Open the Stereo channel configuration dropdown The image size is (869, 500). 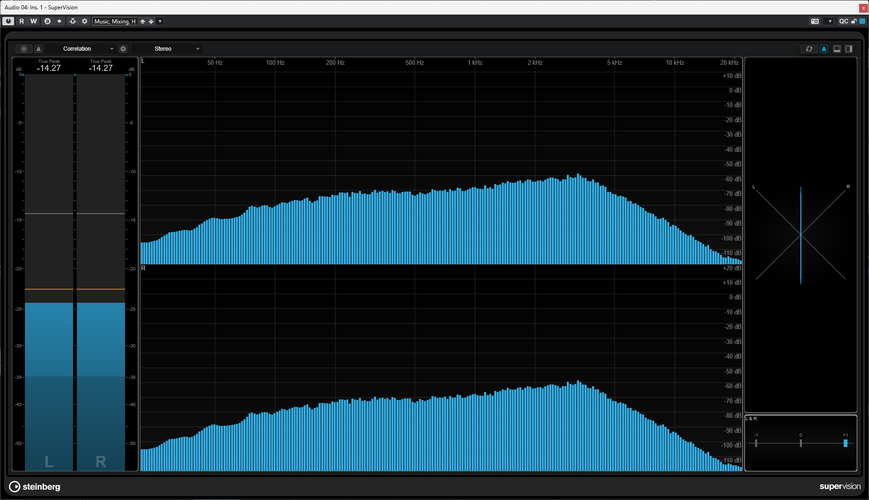coord(167,49)
